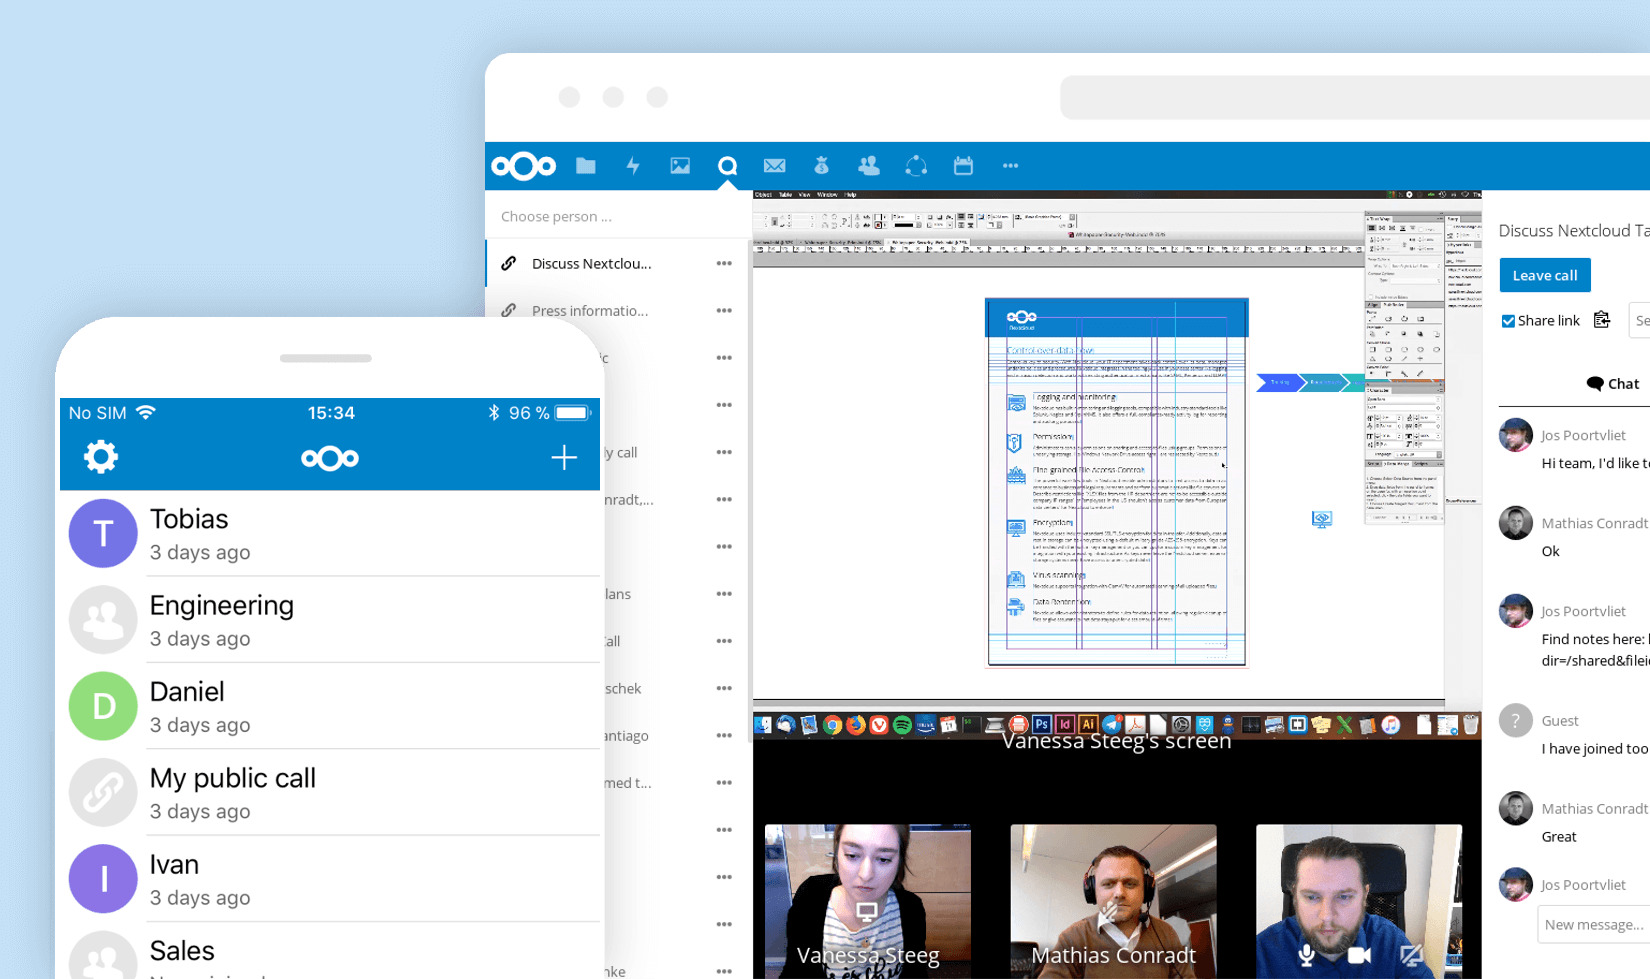Toggle screen sharing in call controls
This screenshot has height=979, width=1650.
click(x=1411, y=955)
